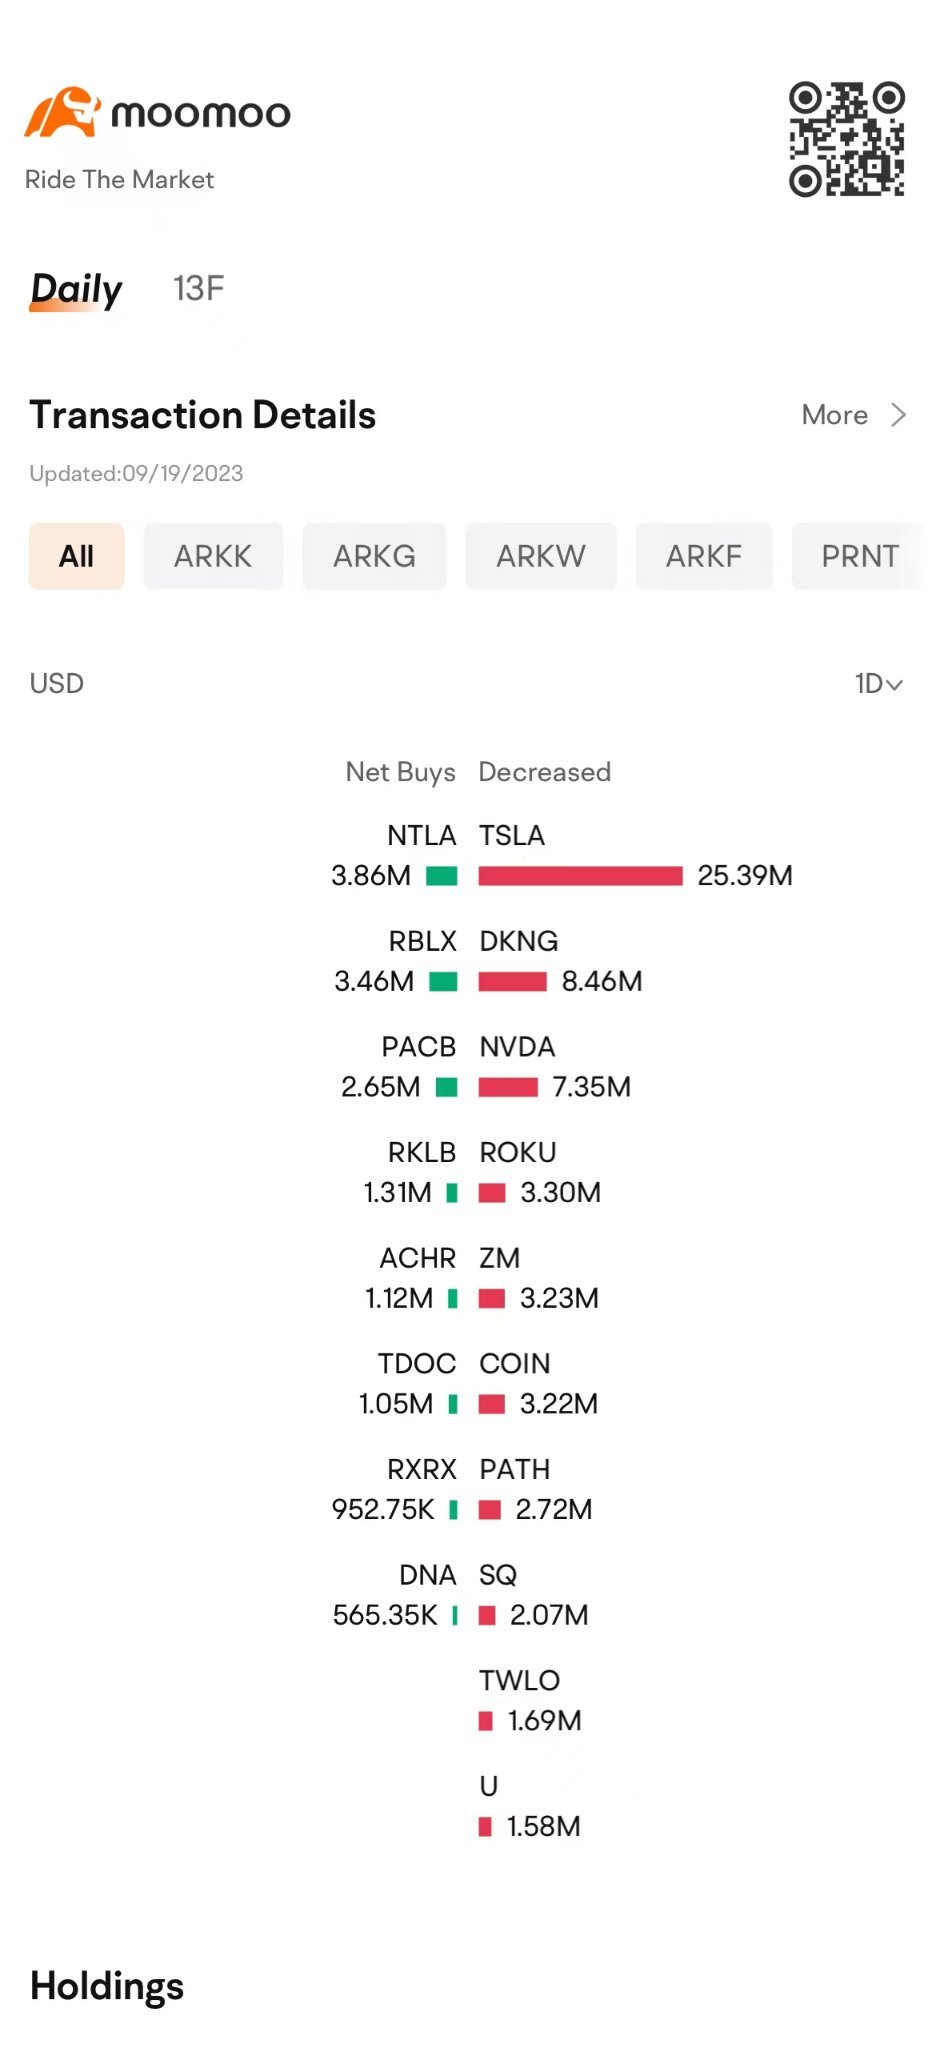Click the chevron arrow beside More
936x2048 pixels.
tap(898, 415)
